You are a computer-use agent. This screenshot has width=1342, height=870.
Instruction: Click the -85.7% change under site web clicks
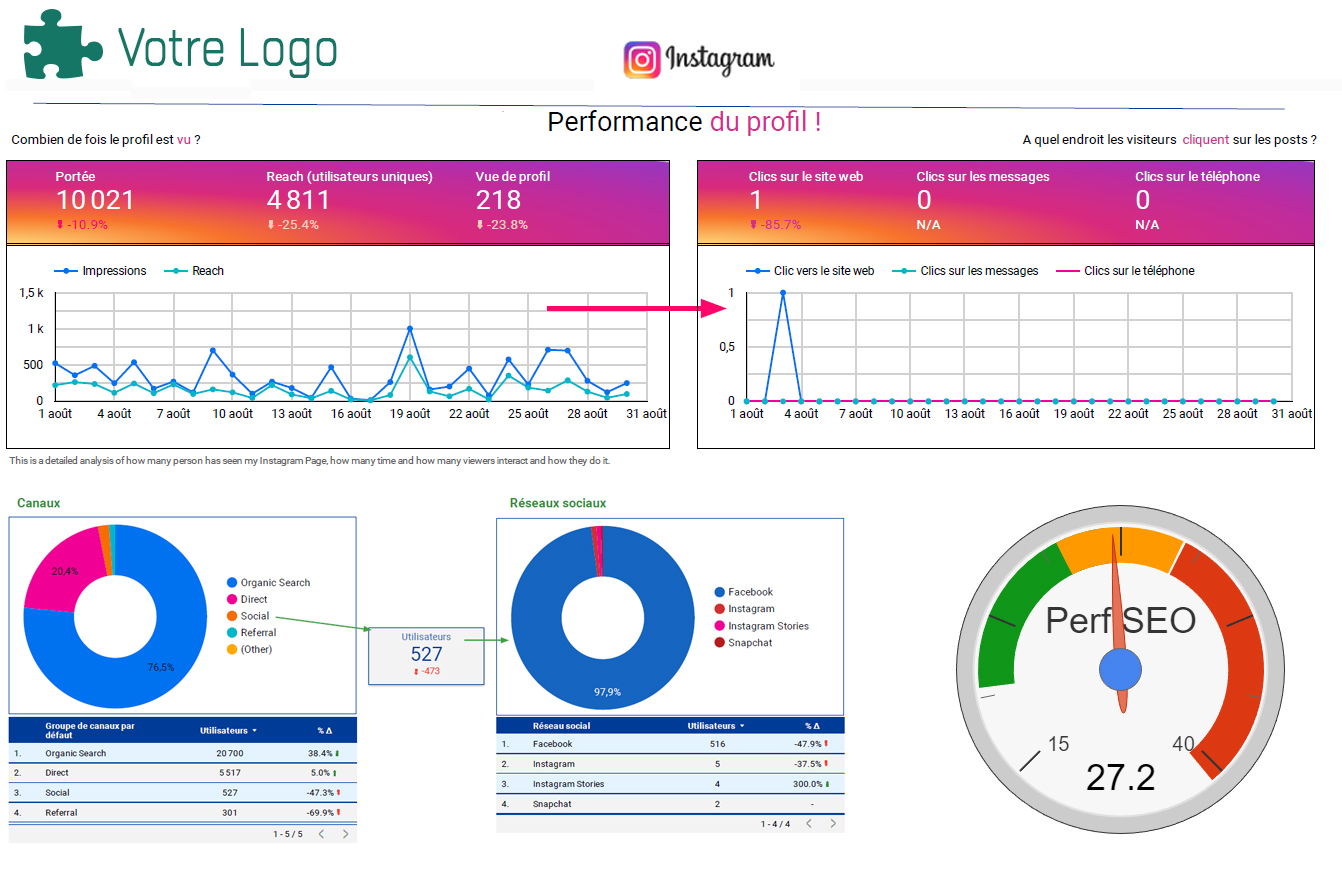[x=775, y=225]
